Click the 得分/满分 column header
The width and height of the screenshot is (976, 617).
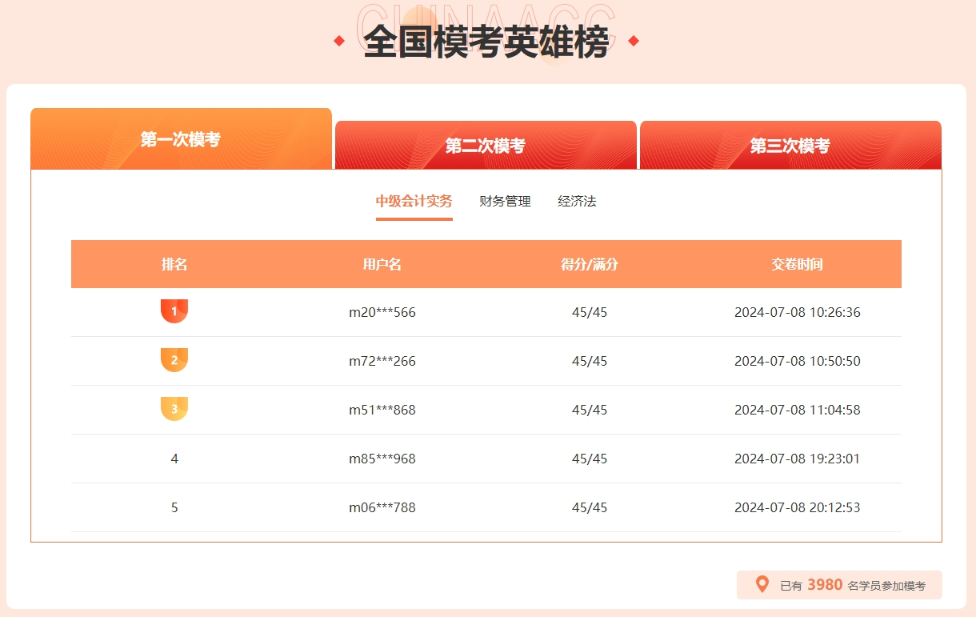tap(588, 264)
